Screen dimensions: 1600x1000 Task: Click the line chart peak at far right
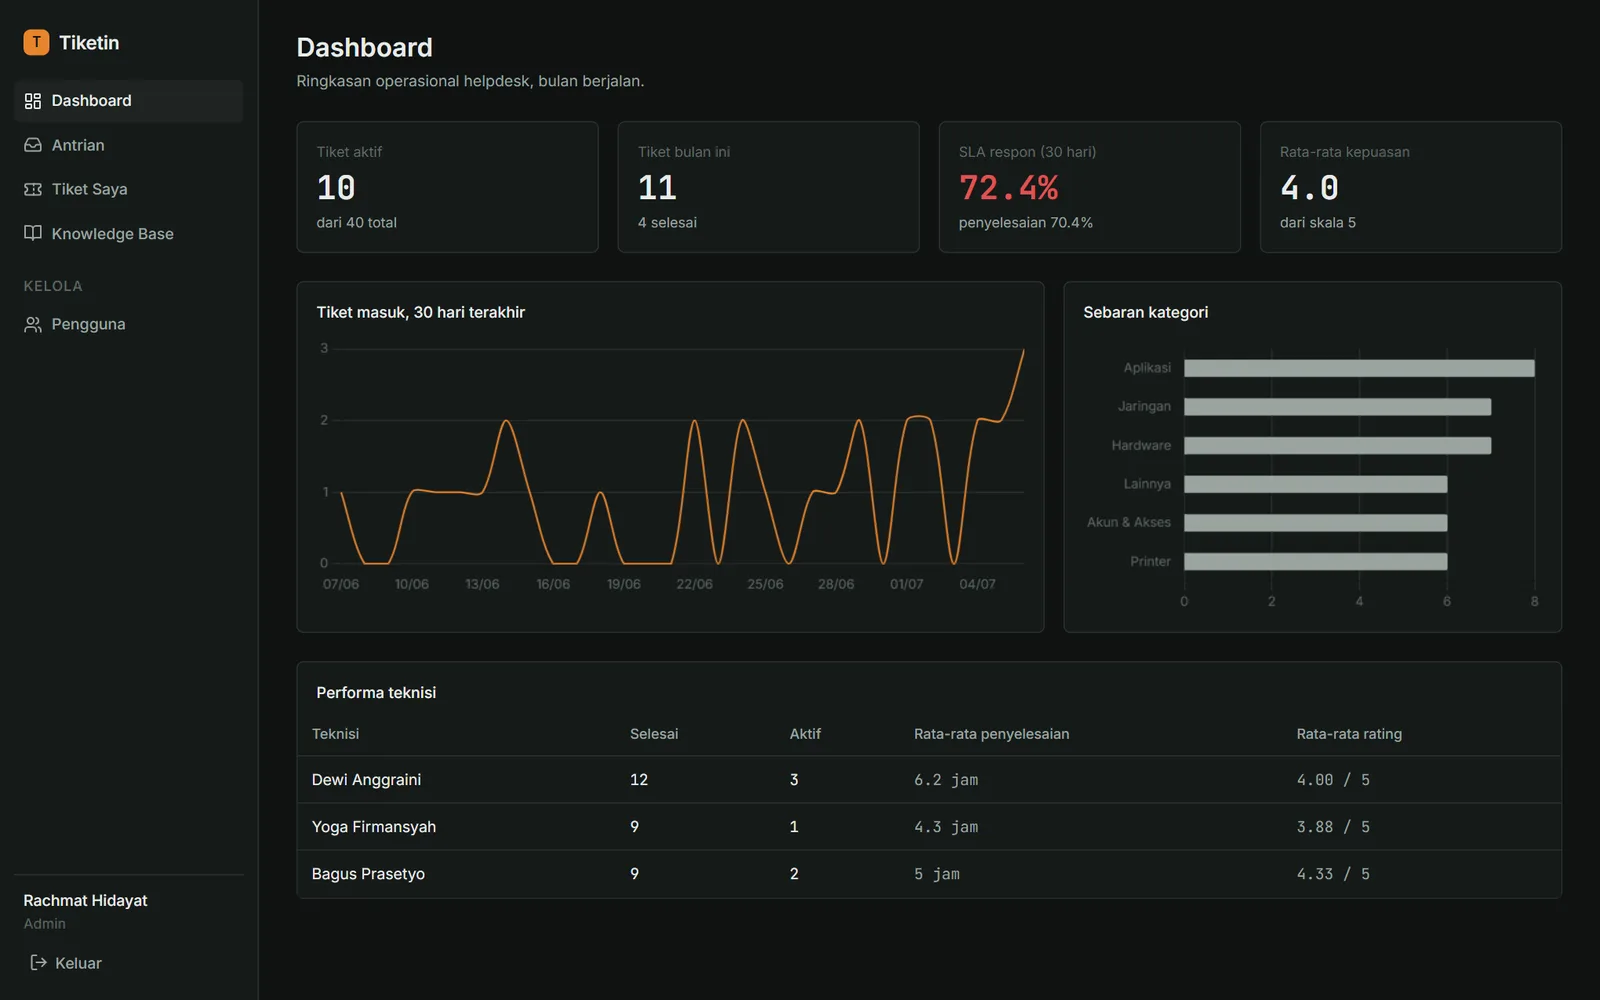point(1023,350)
